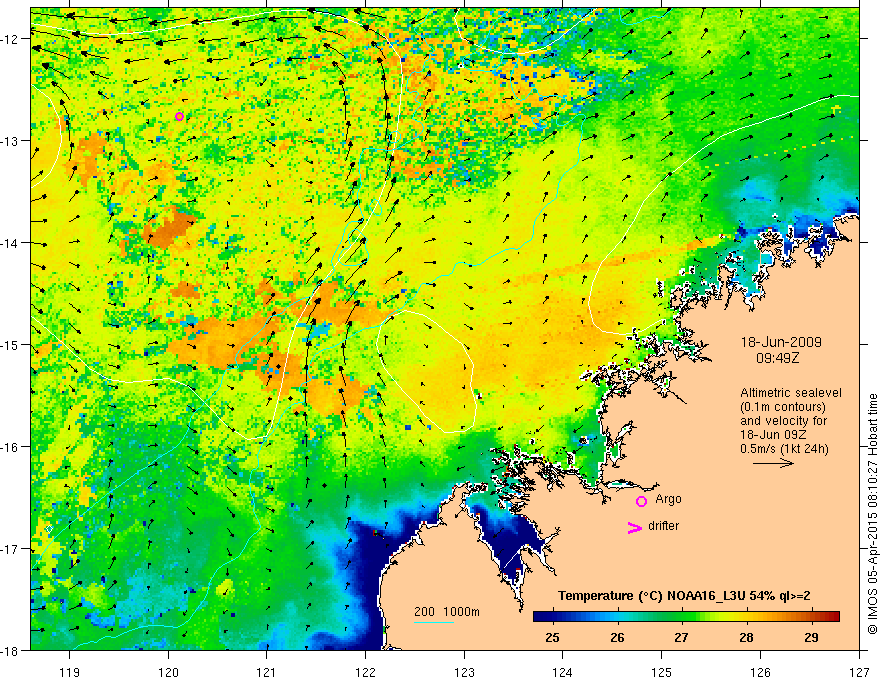This screenshot has width=880, height=680.
Task: Click the latitude axis label -13
Action: [10, 141]
